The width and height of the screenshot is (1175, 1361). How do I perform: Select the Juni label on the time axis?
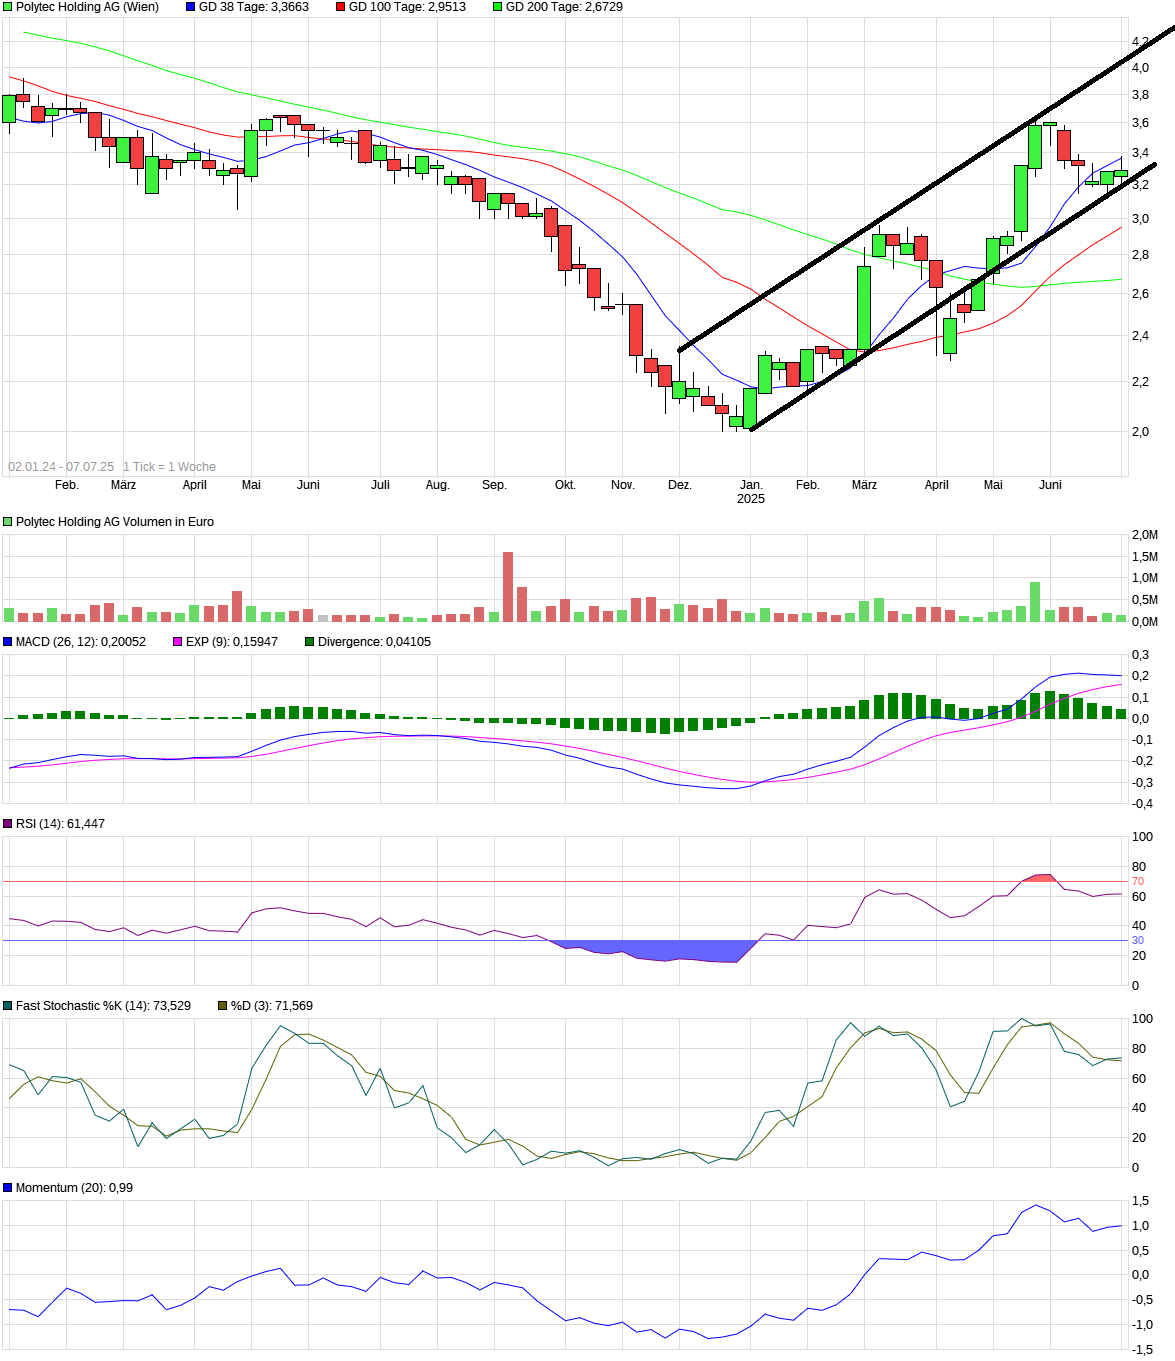tap(1050, 484)
